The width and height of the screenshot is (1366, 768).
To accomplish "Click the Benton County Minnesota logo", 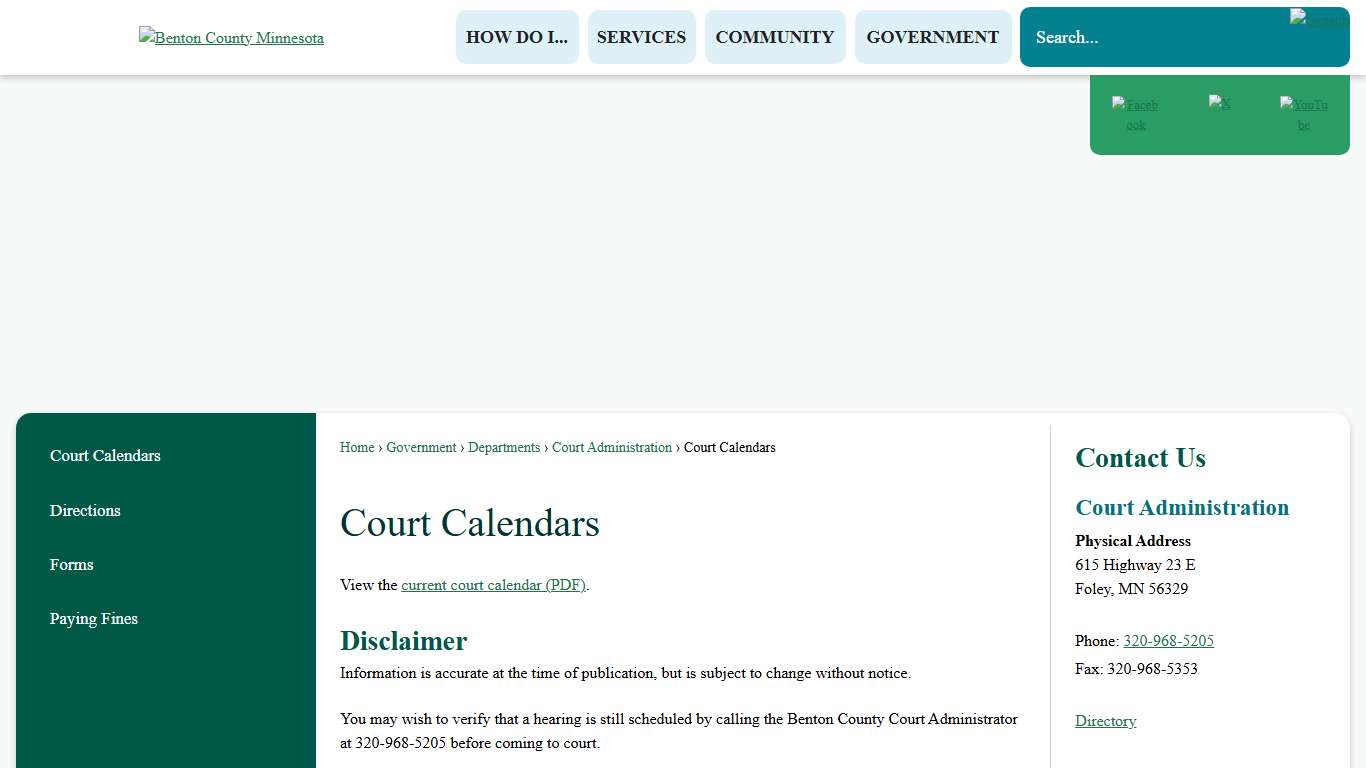I will pyautogui.click(x=231, y=37).
